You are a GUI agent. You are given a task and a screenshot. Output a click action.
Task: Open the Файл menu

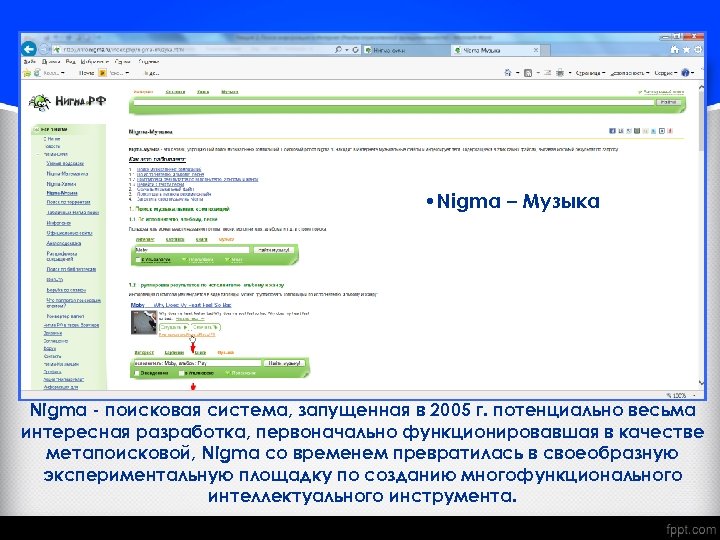tap(29, 62)
